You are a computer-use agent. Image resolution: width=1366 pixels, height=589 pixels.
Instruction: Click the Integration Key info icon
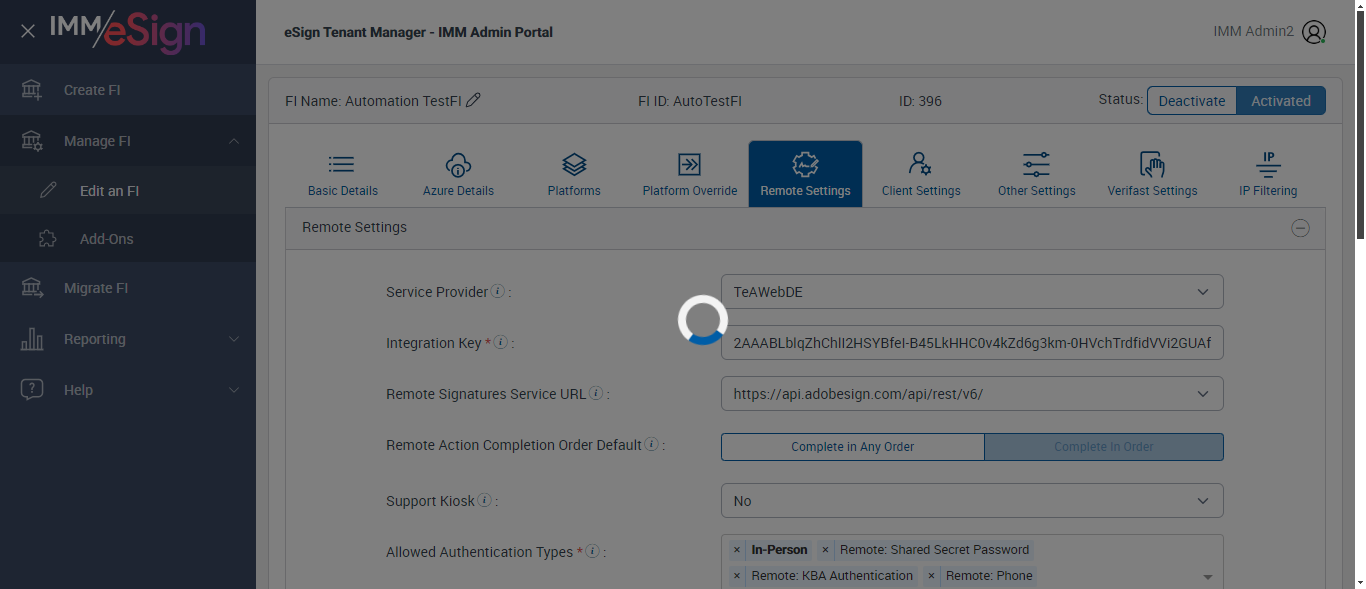tap(501, 342)
